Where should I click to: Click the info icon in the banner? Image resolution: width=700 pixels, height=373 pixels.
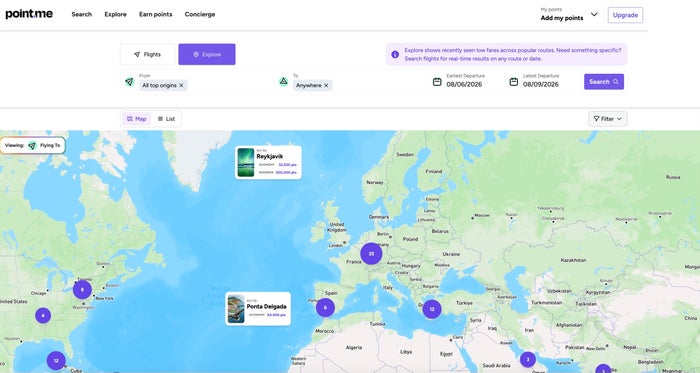click(395, 54)
